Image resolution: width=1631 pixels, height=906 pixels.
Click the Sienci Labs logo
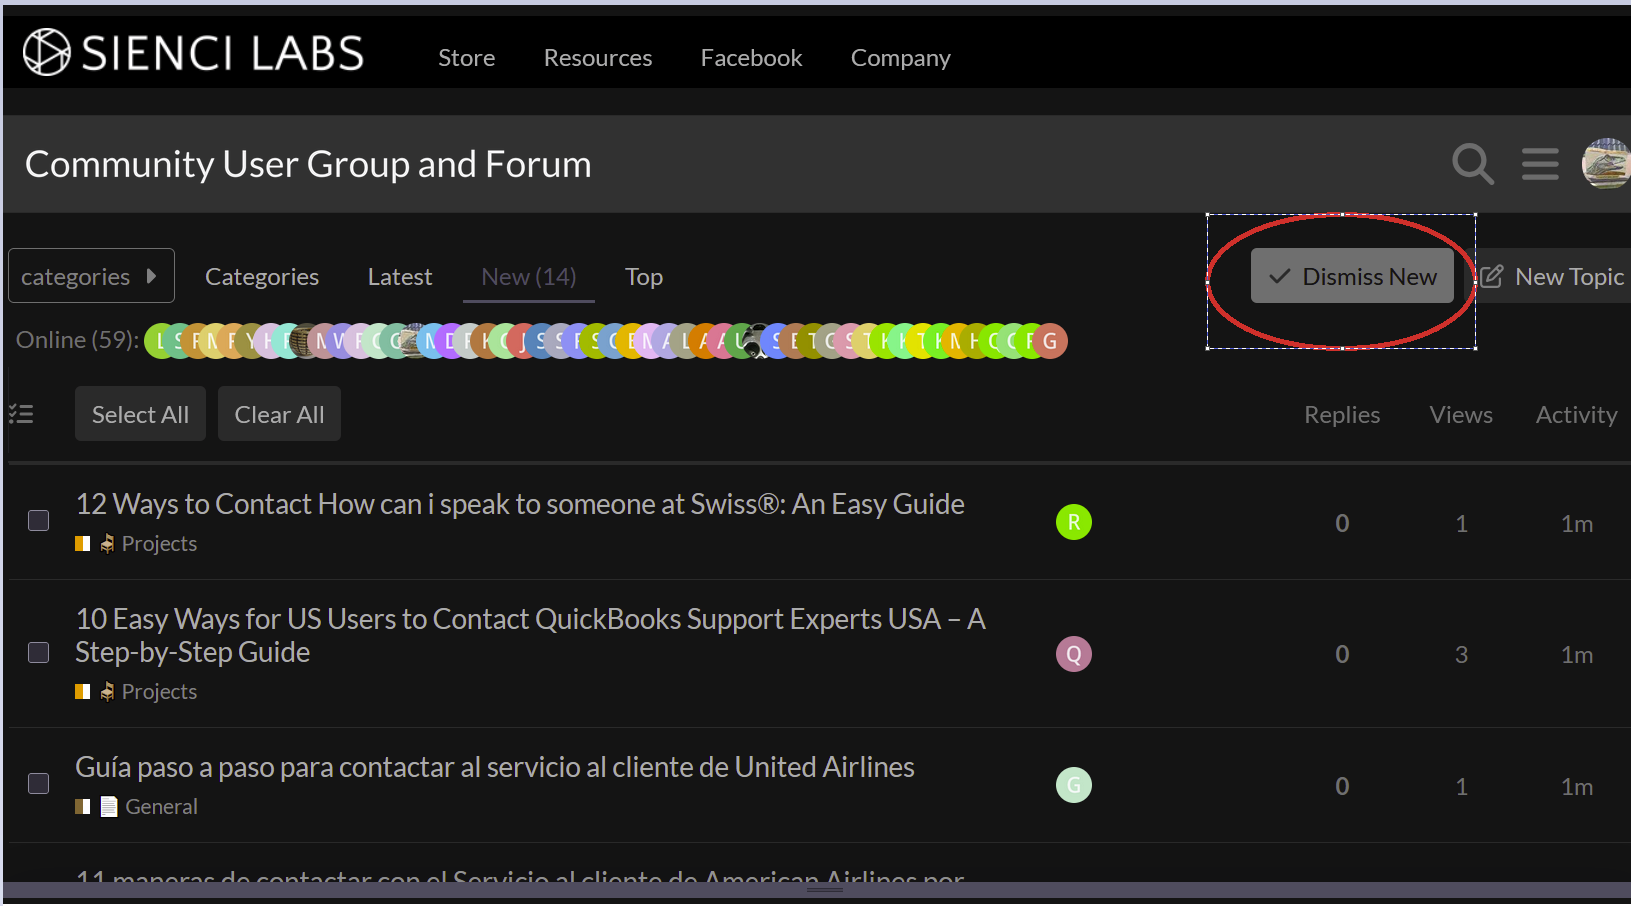[194, 52]
